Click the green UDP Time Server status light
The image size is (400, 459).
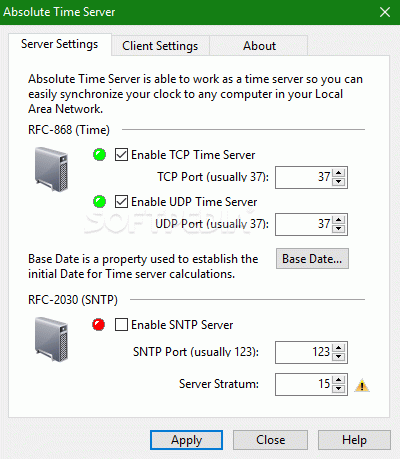coord(99,202)
